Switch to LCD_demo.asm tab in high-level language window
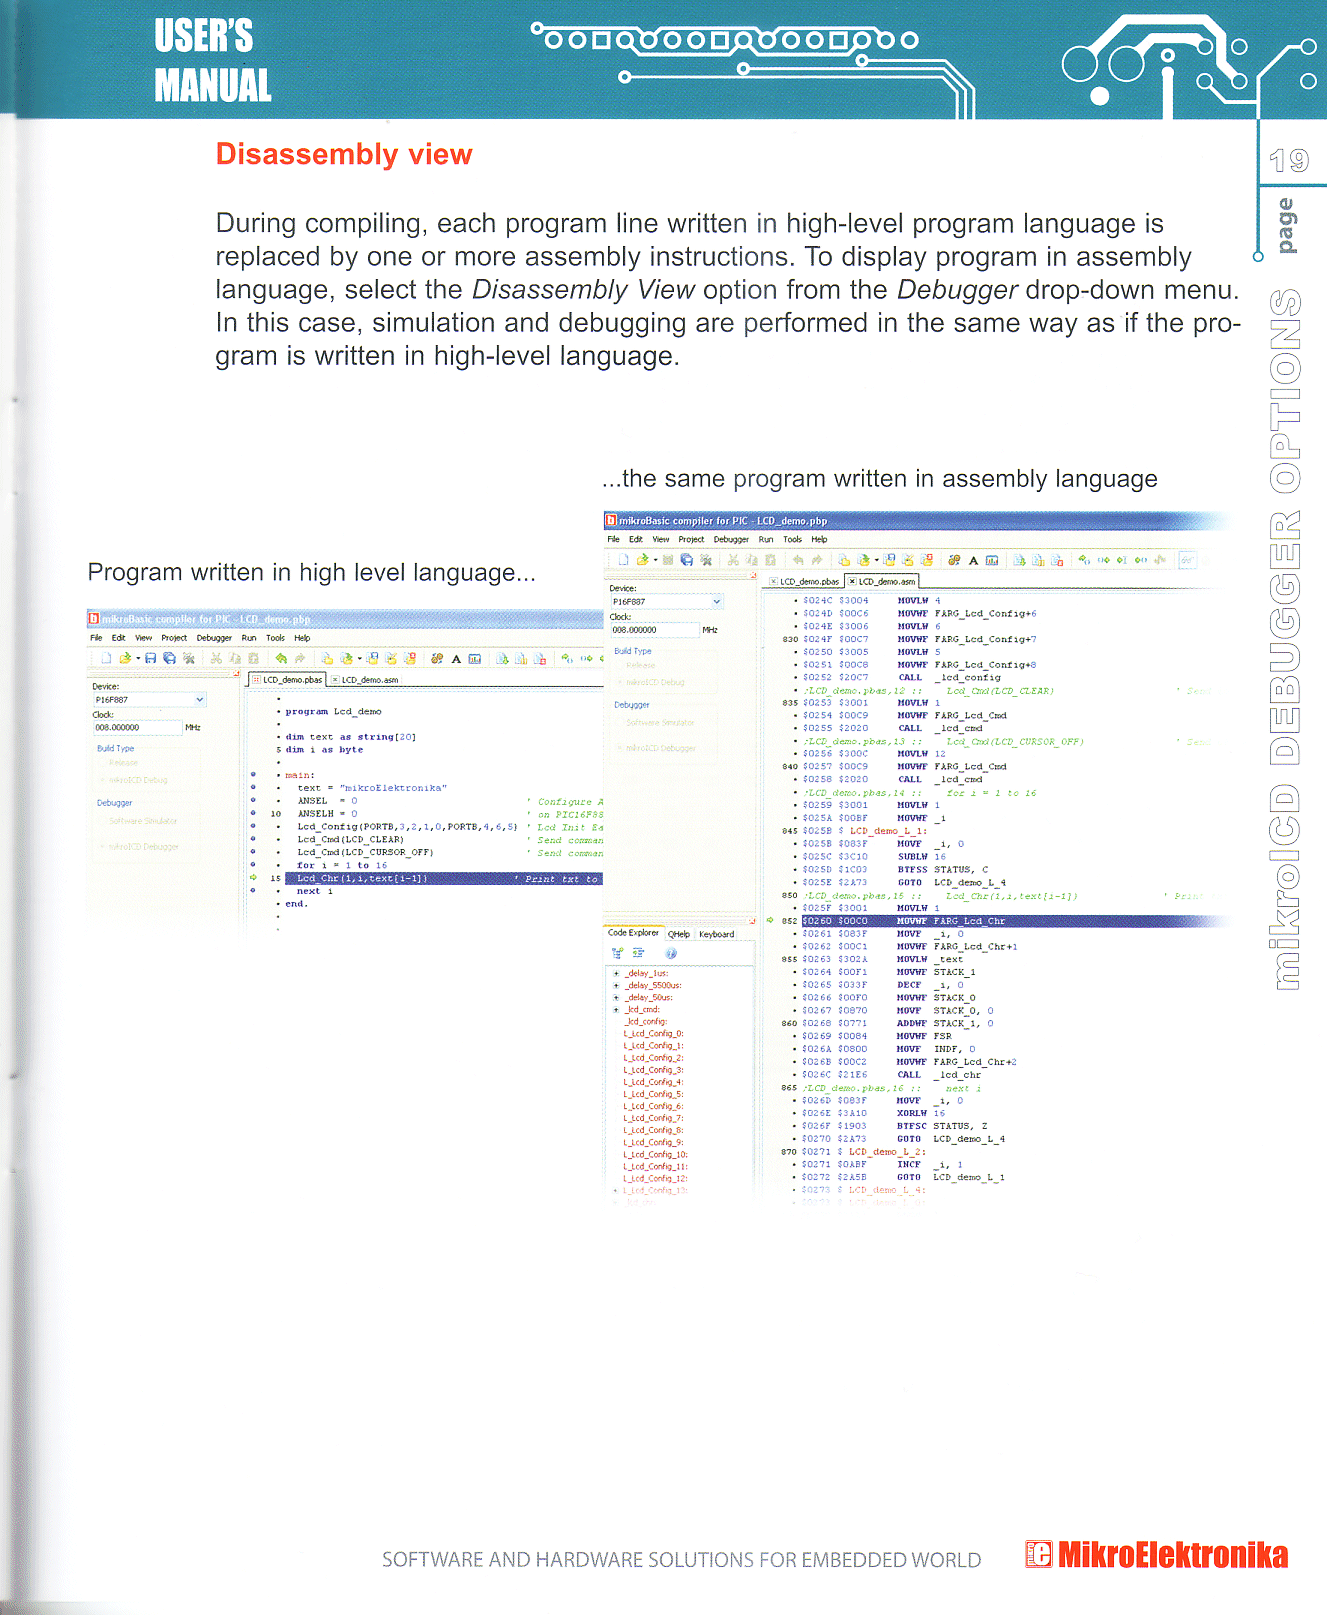Image resolution: width=1327 pixels, height=1615 pixels. (365, 680)
